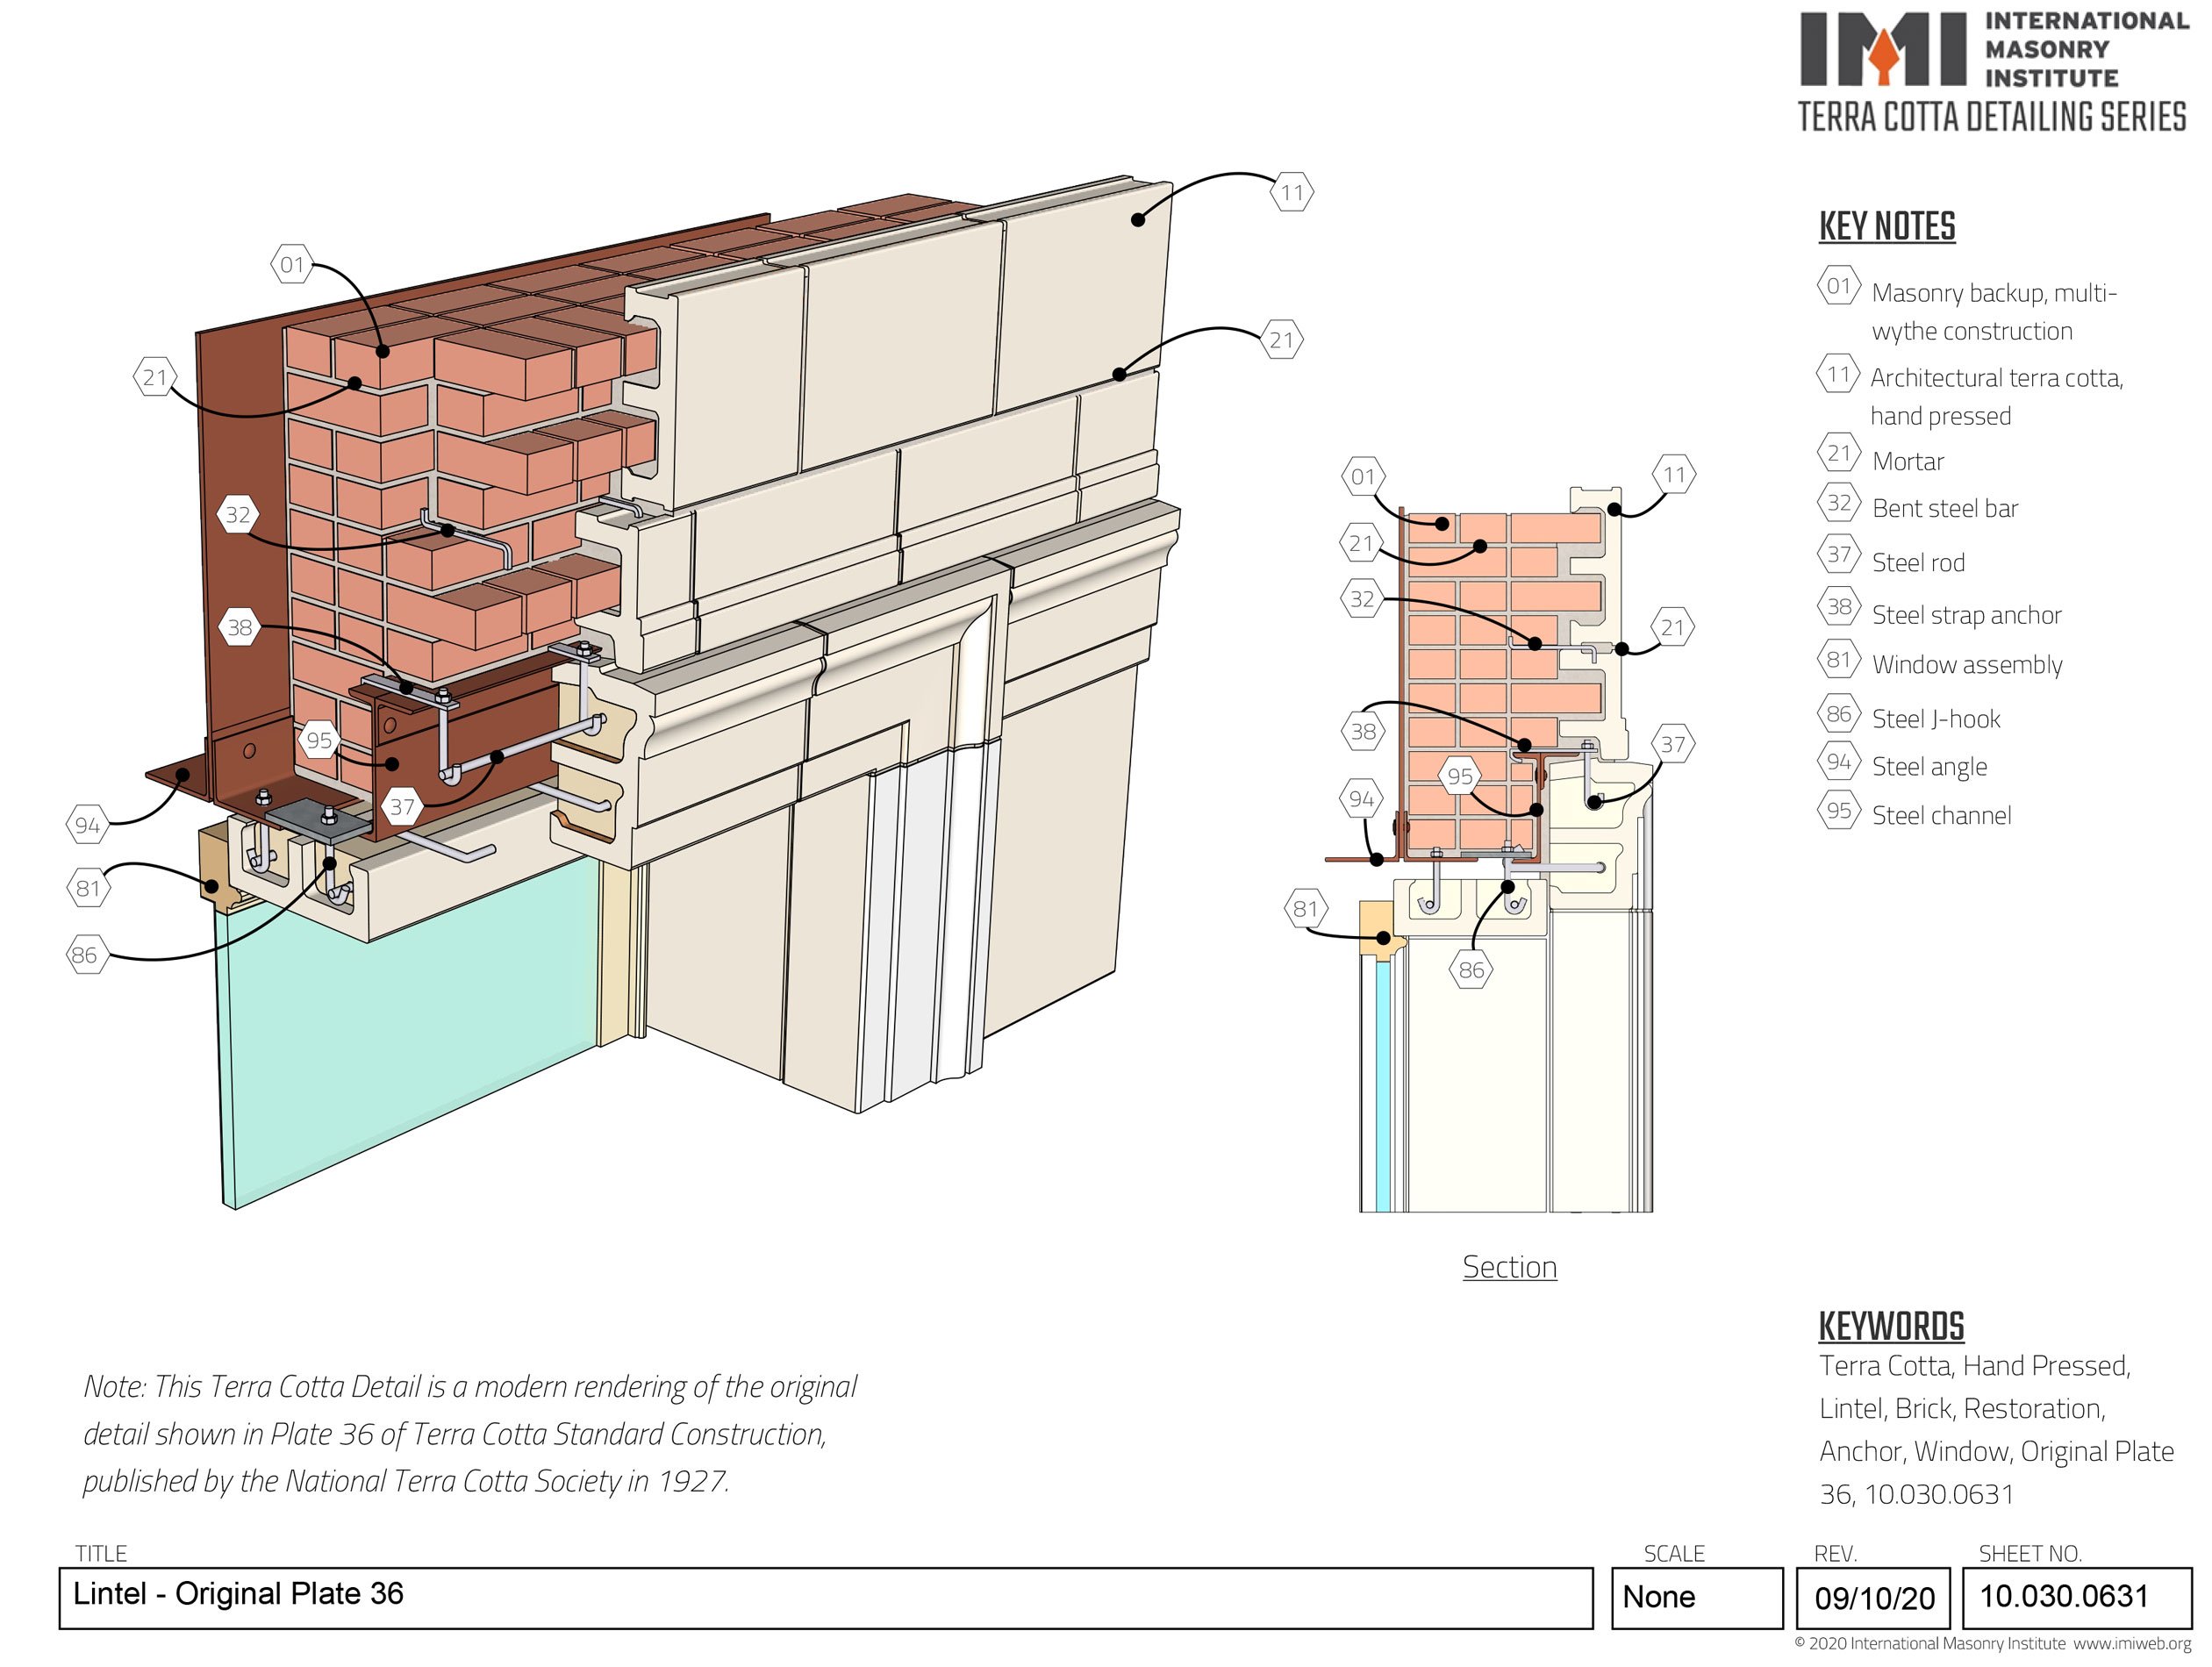Screen dimensions: 2212x1667
Task: Expand the KEY NOTES section
Action: pyautogui.click(x=1890, y=227)
